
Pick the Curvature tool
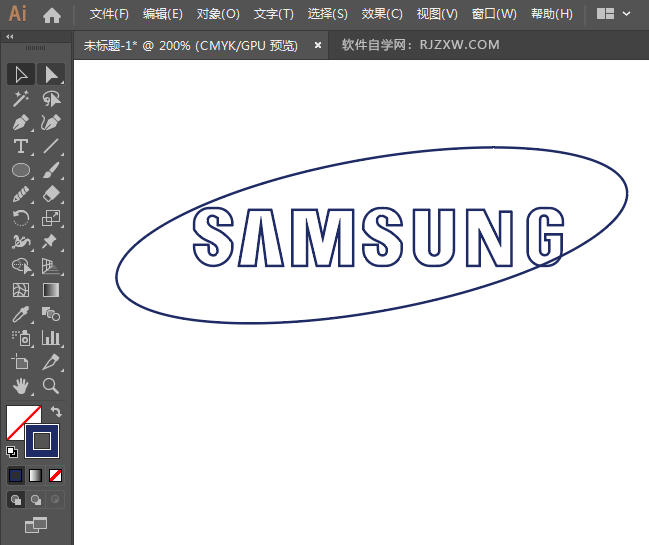pyautogui.click(x=51, y=122)
